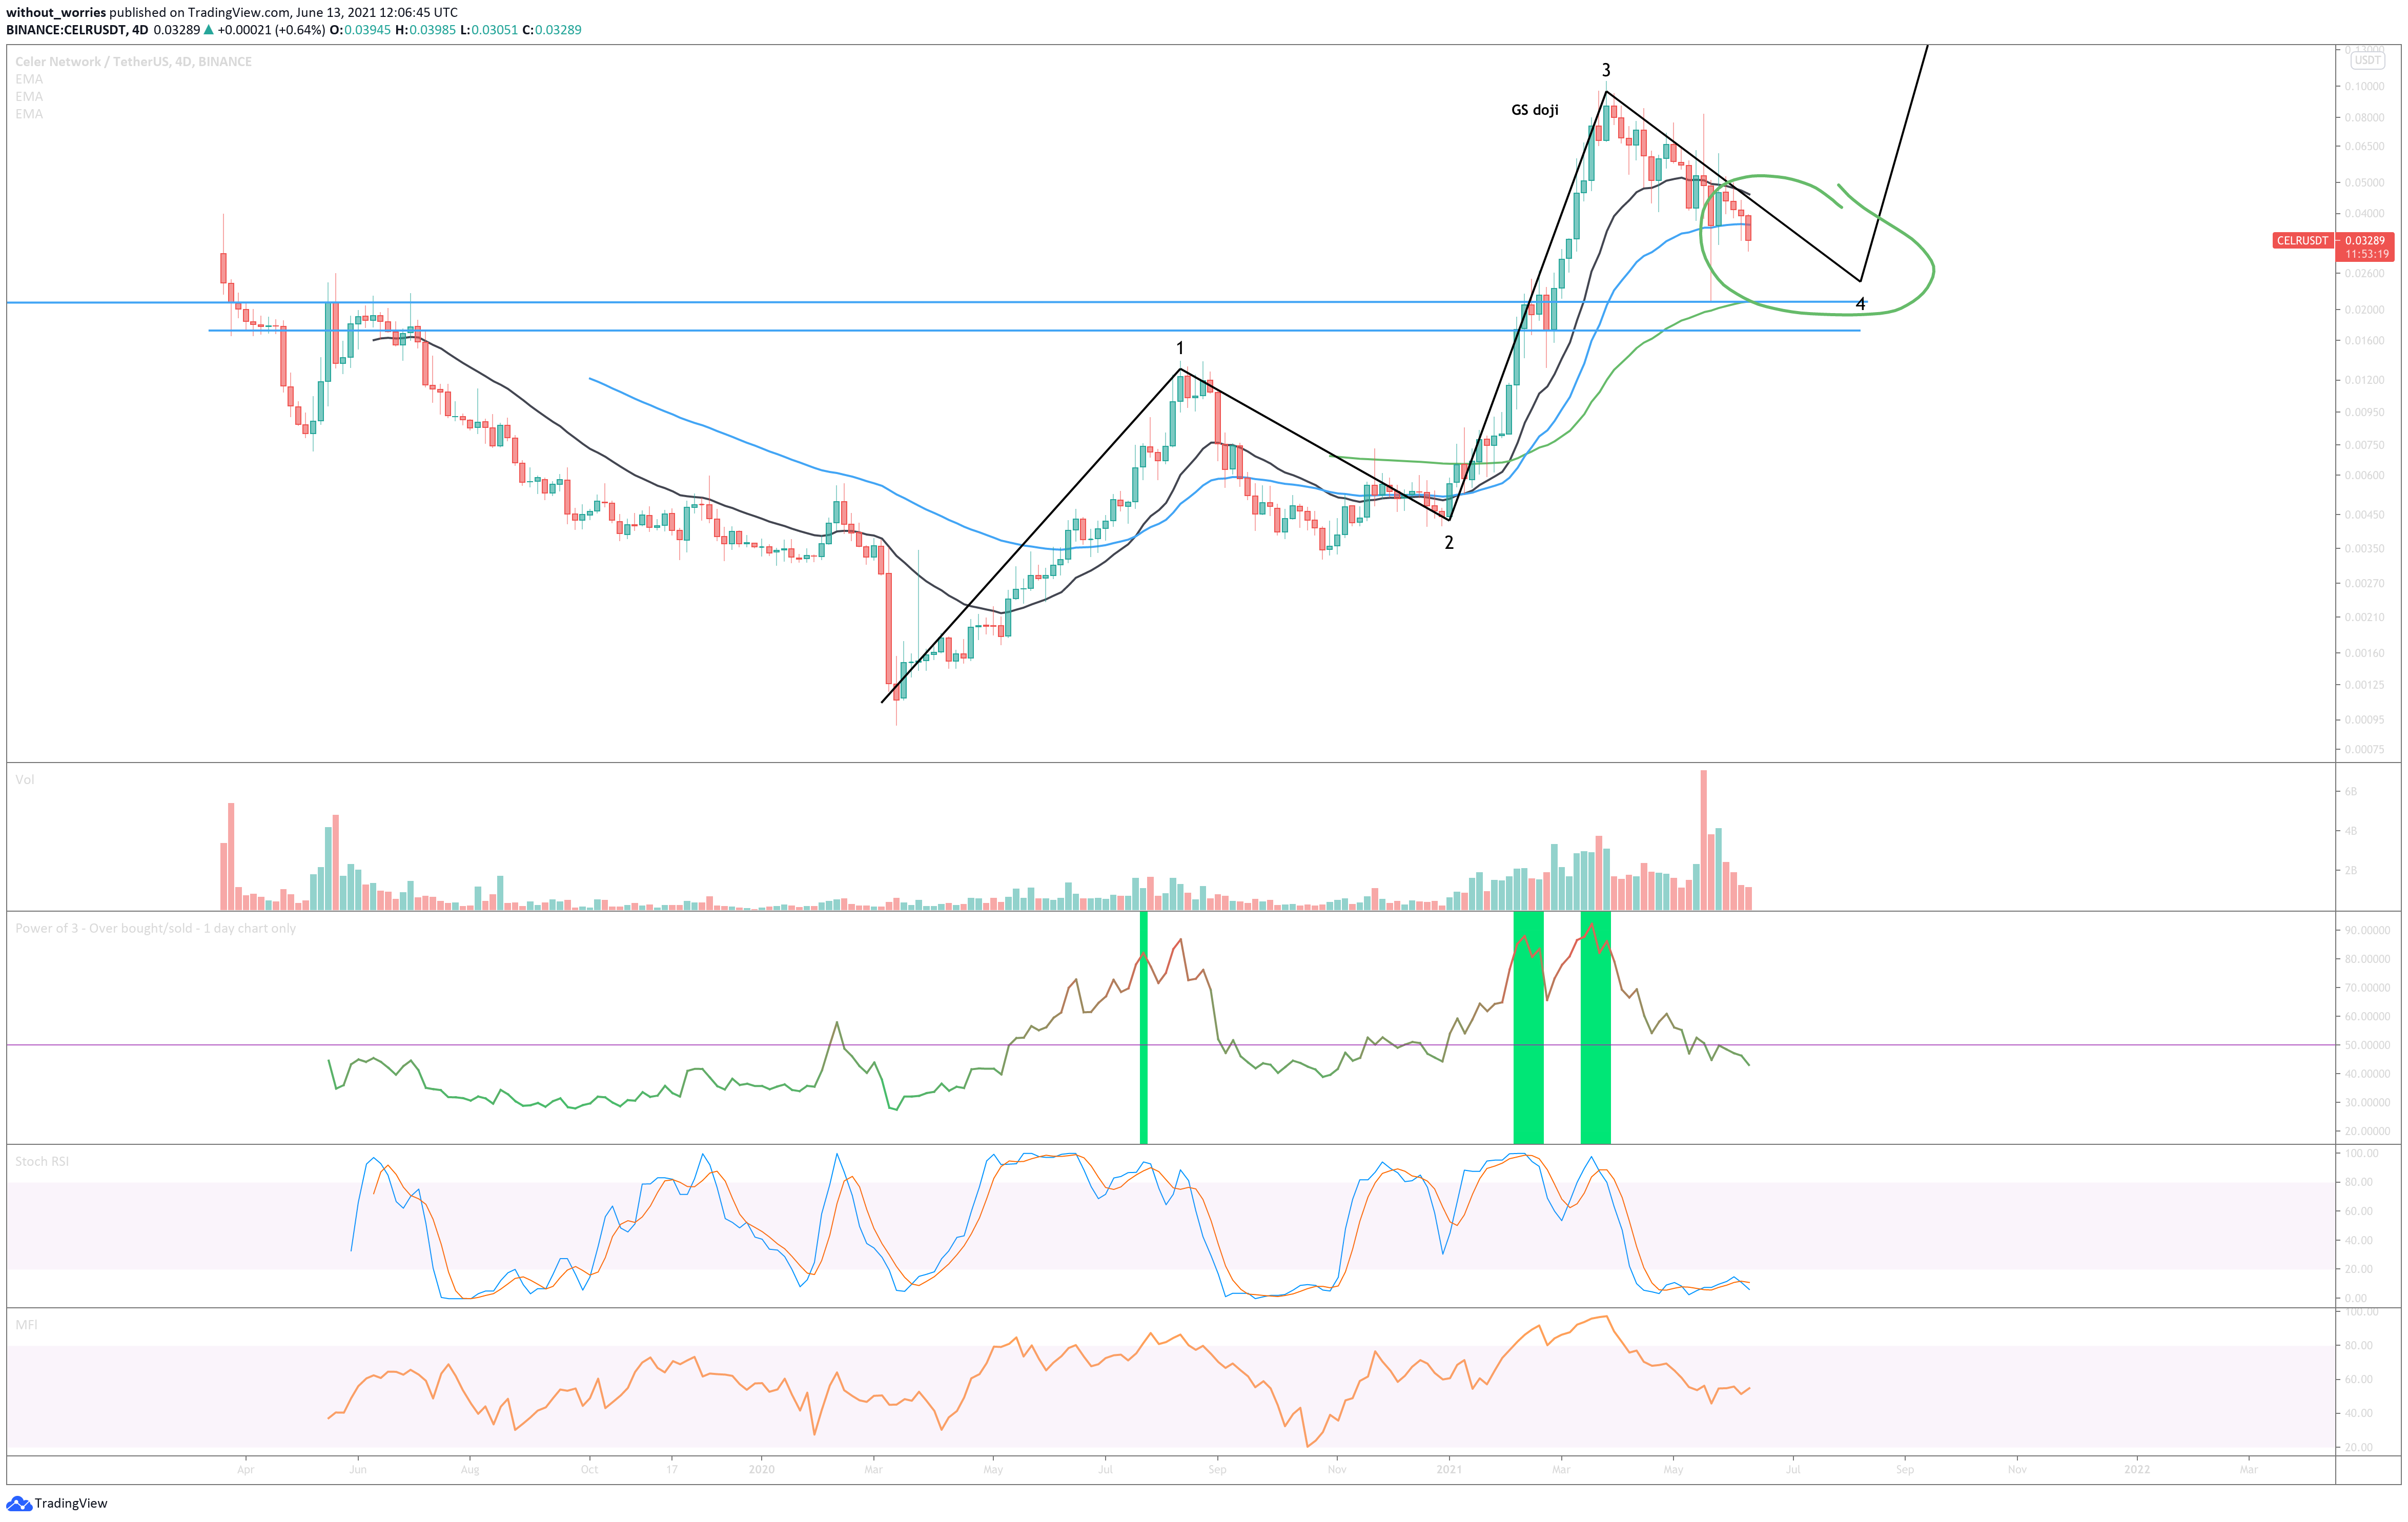The width and height of the screenshot is (2408, 1522).
Task: Click the 0.00450 price axis label
Action: coord(2364,515)
